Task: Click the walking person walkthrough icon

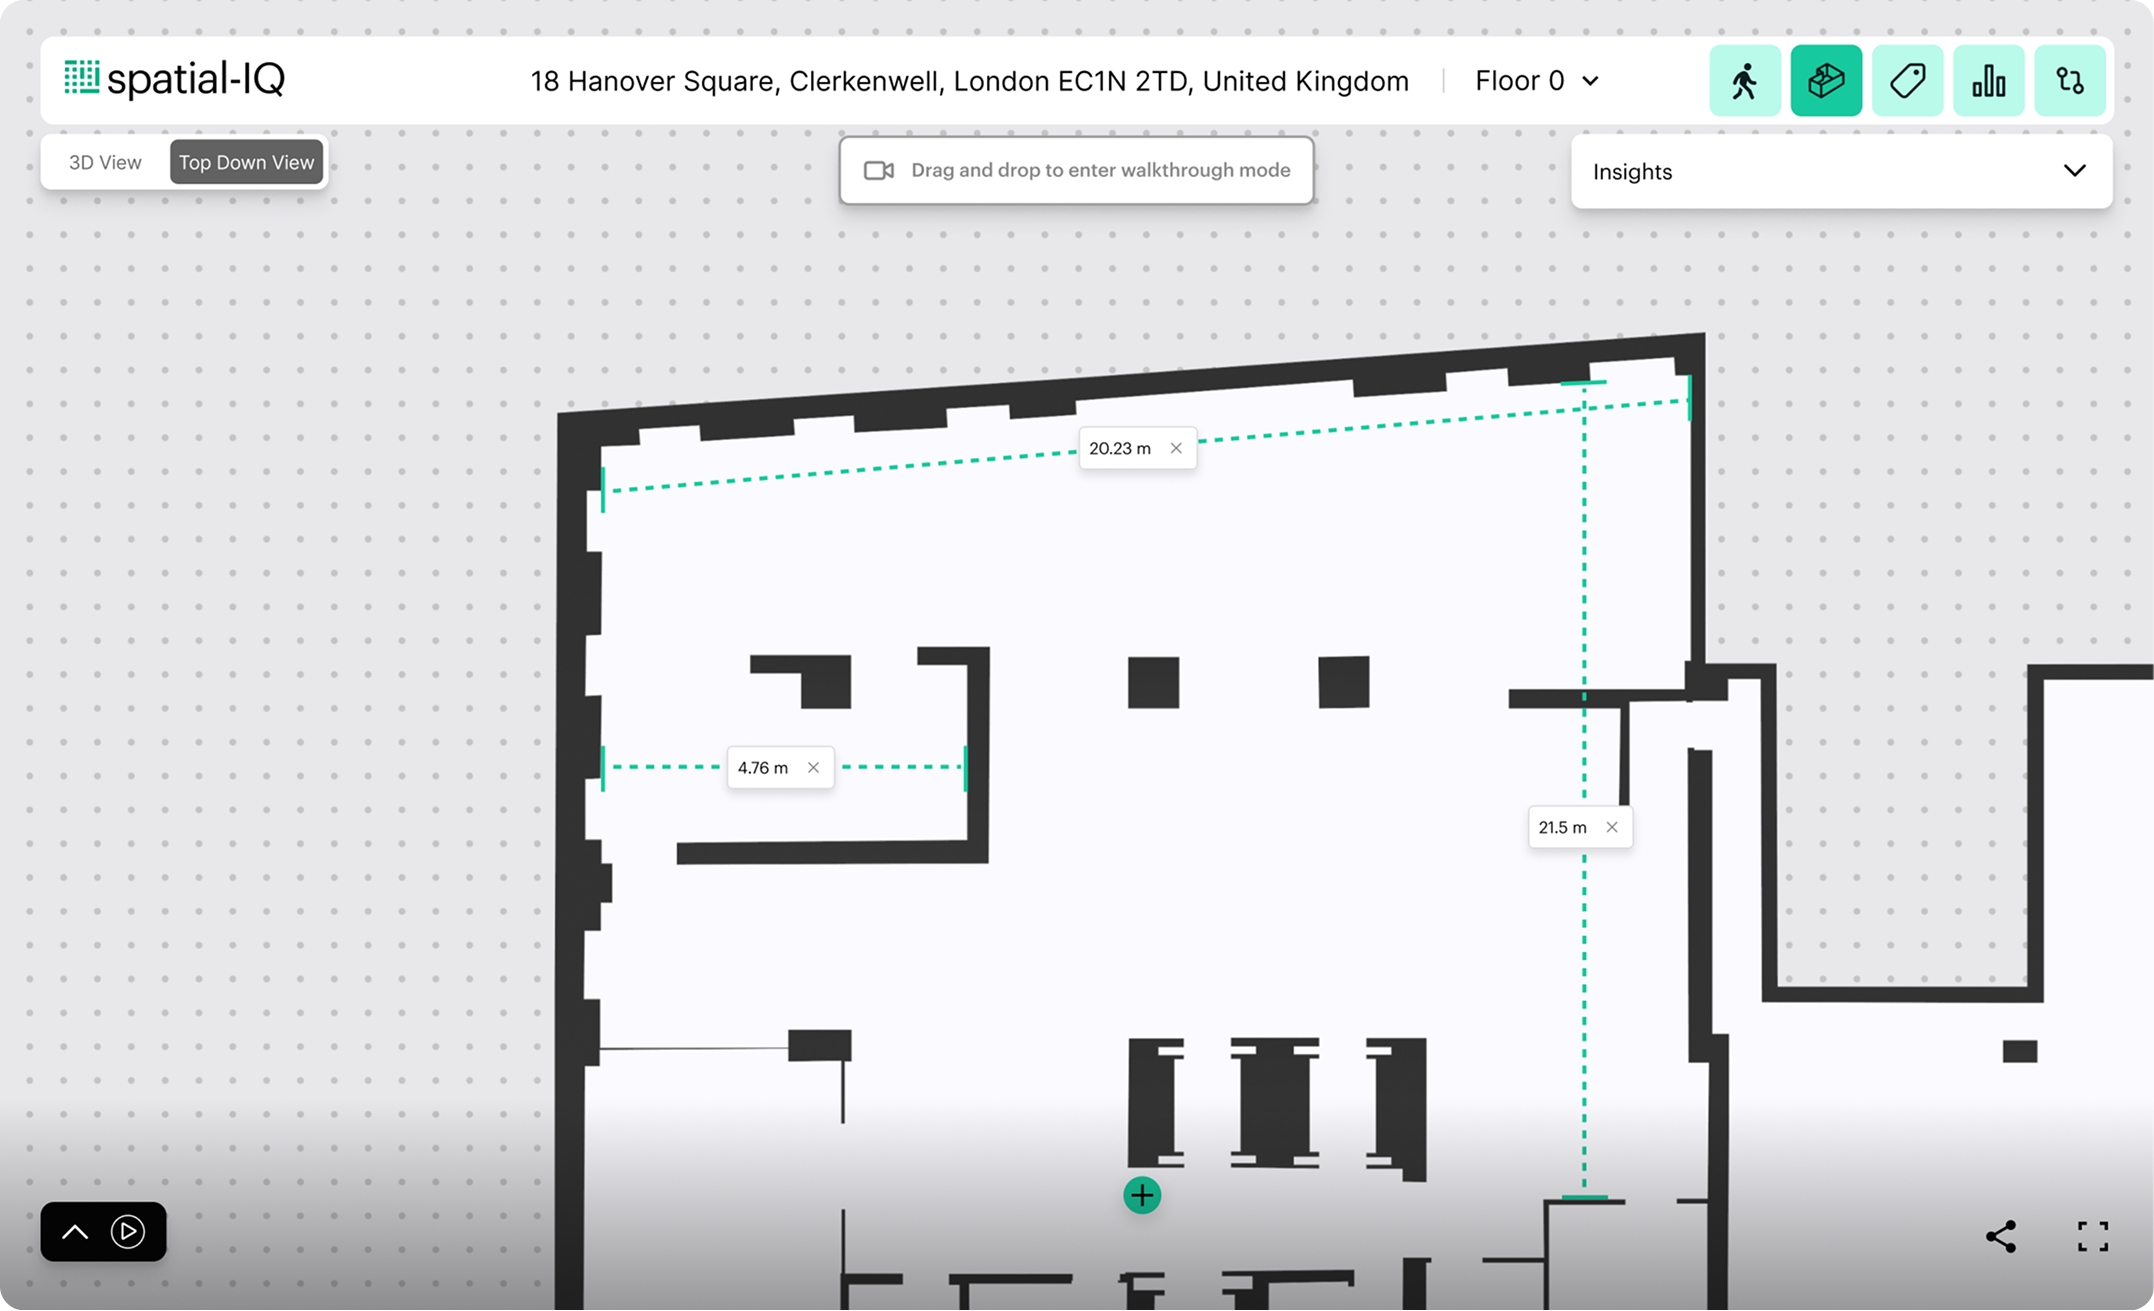Action: (1744, 81)
